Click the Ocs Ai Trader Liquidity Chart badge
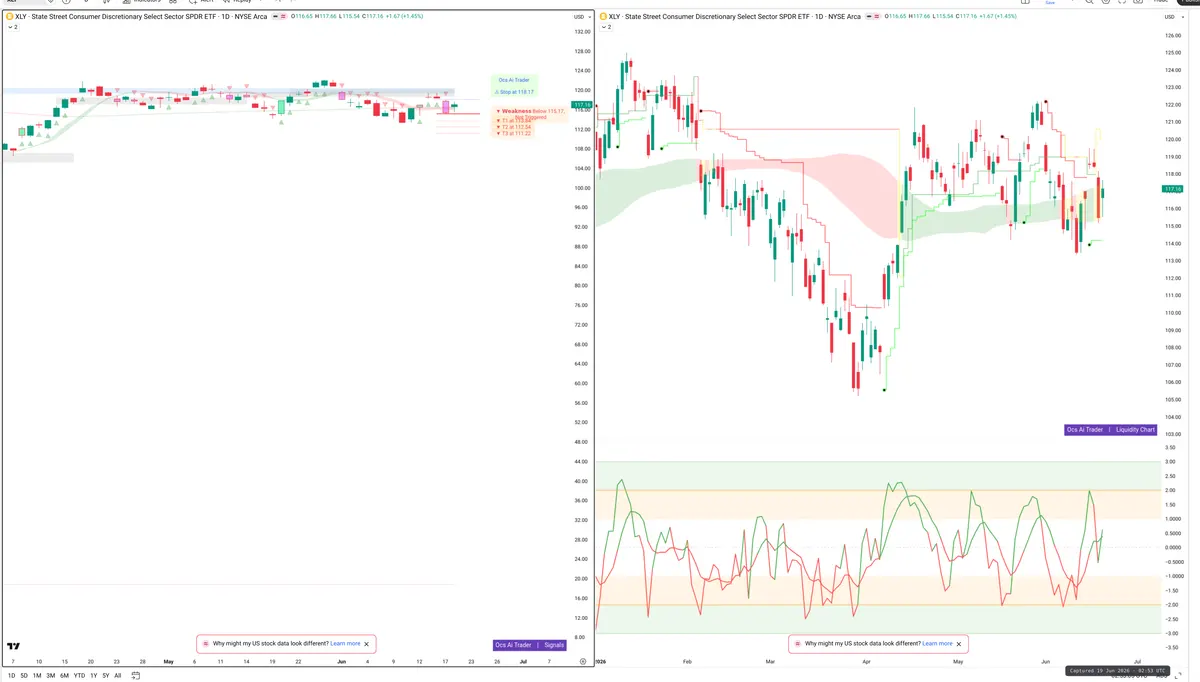 coord(1110,430)
